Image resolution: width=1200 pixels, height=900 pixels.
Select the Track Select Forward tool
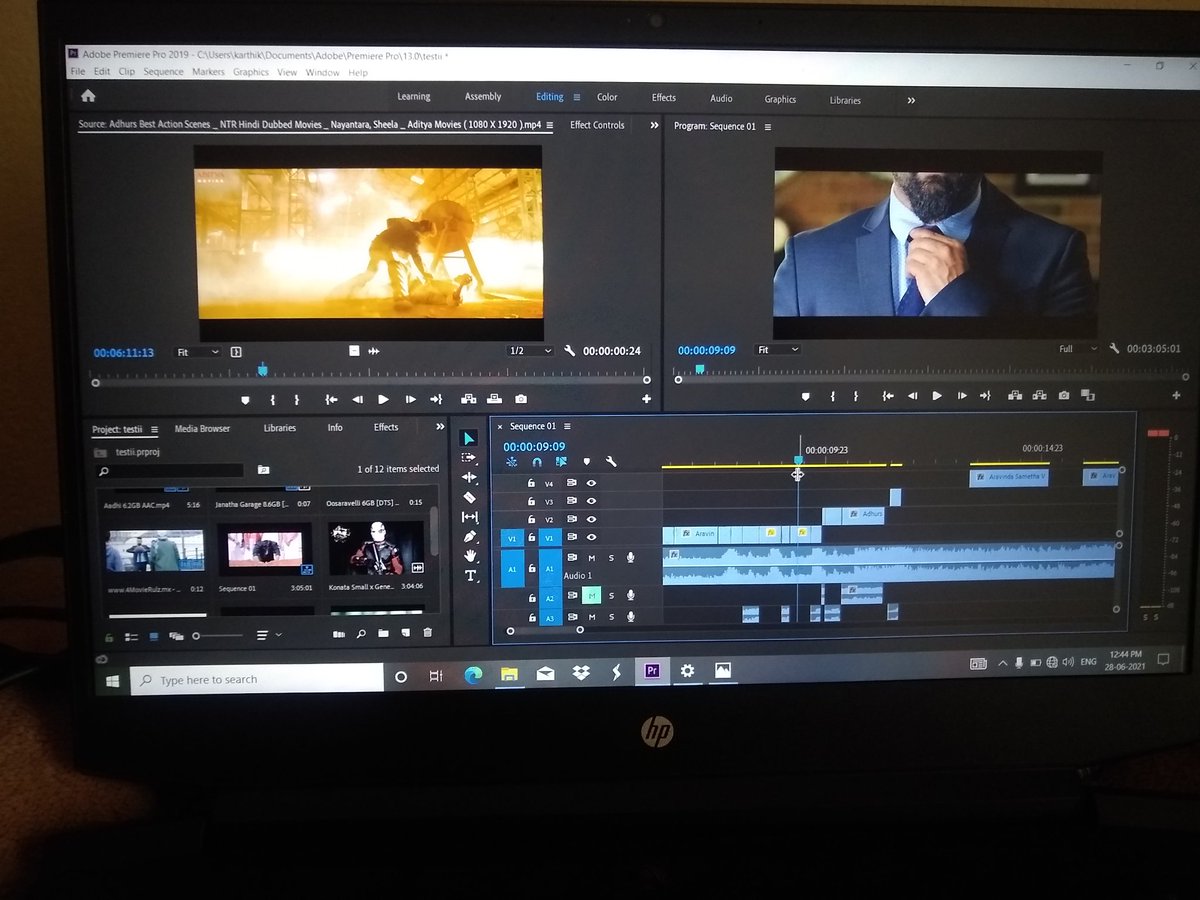click(469, 457)
